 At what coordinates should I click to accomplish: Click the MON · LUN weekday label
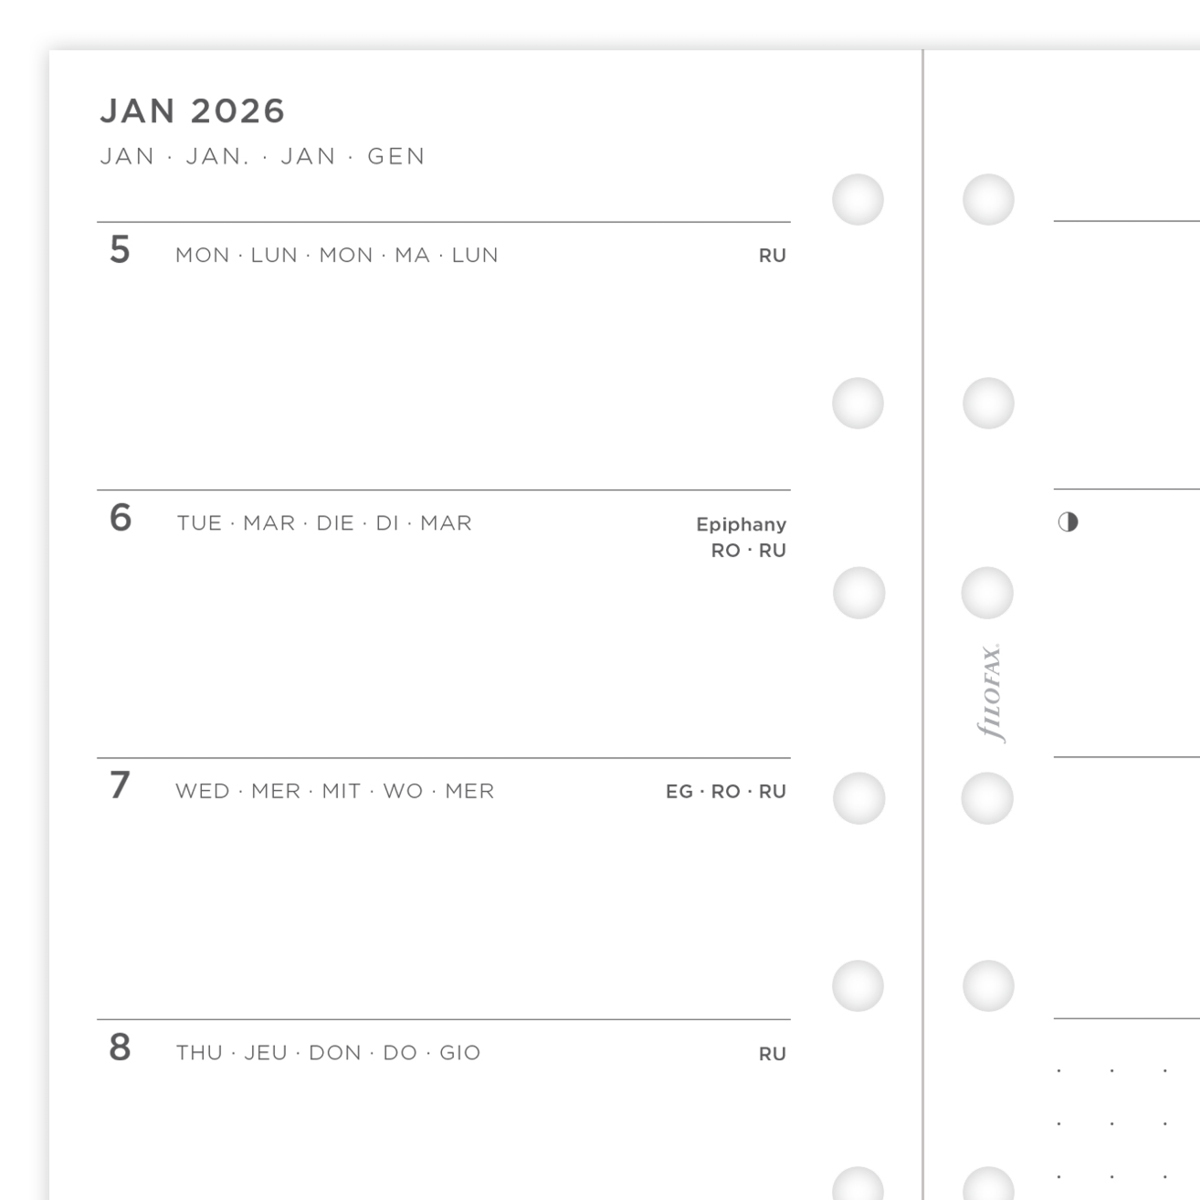coord(336,255)
